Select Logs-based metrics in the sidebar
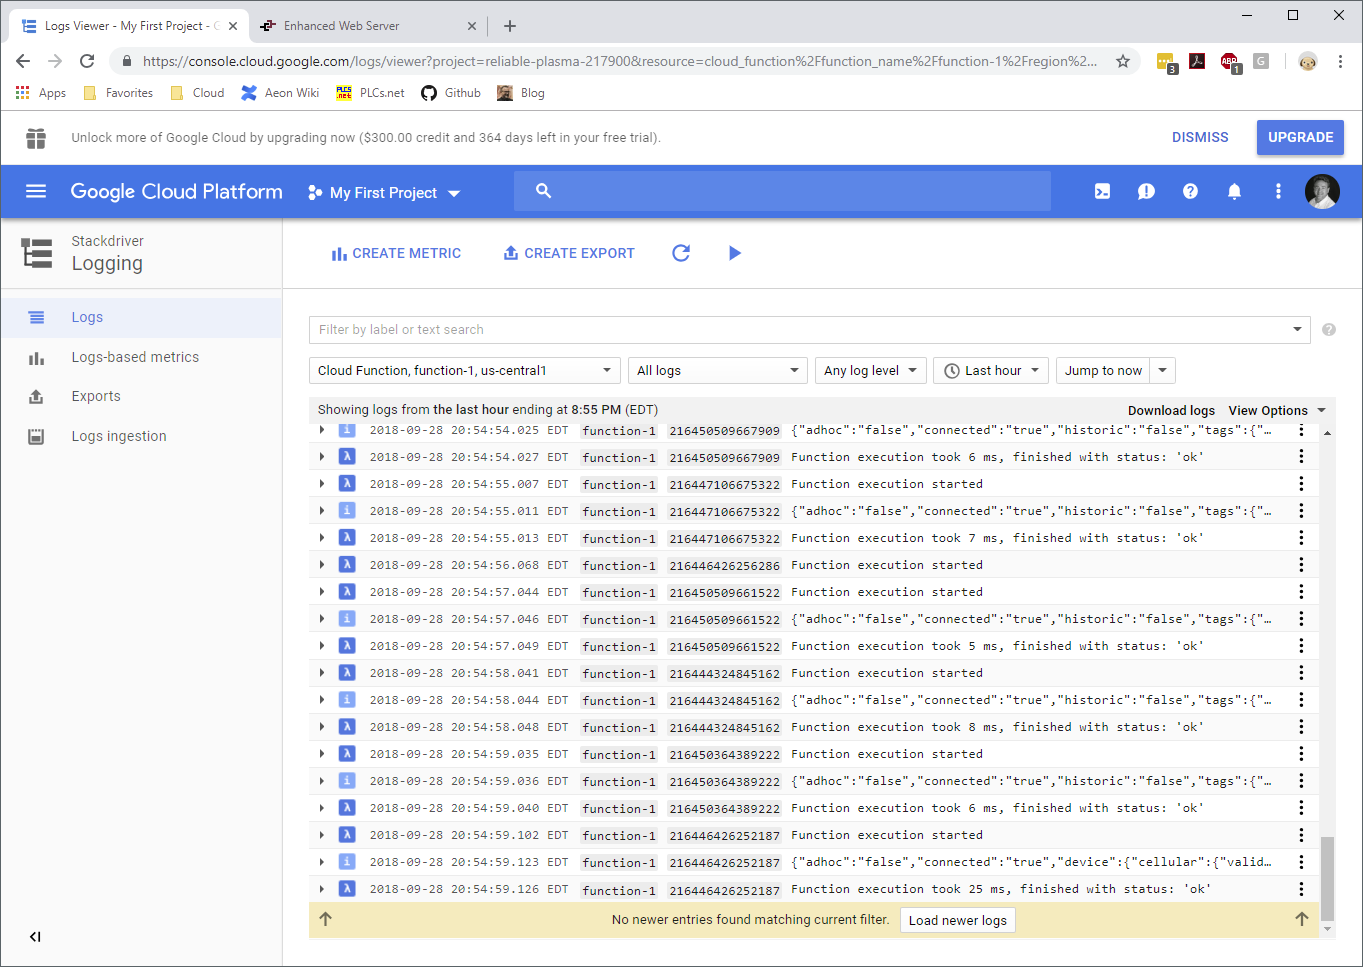This screenshot has height=967, width=1363. (x=141, y=357)
